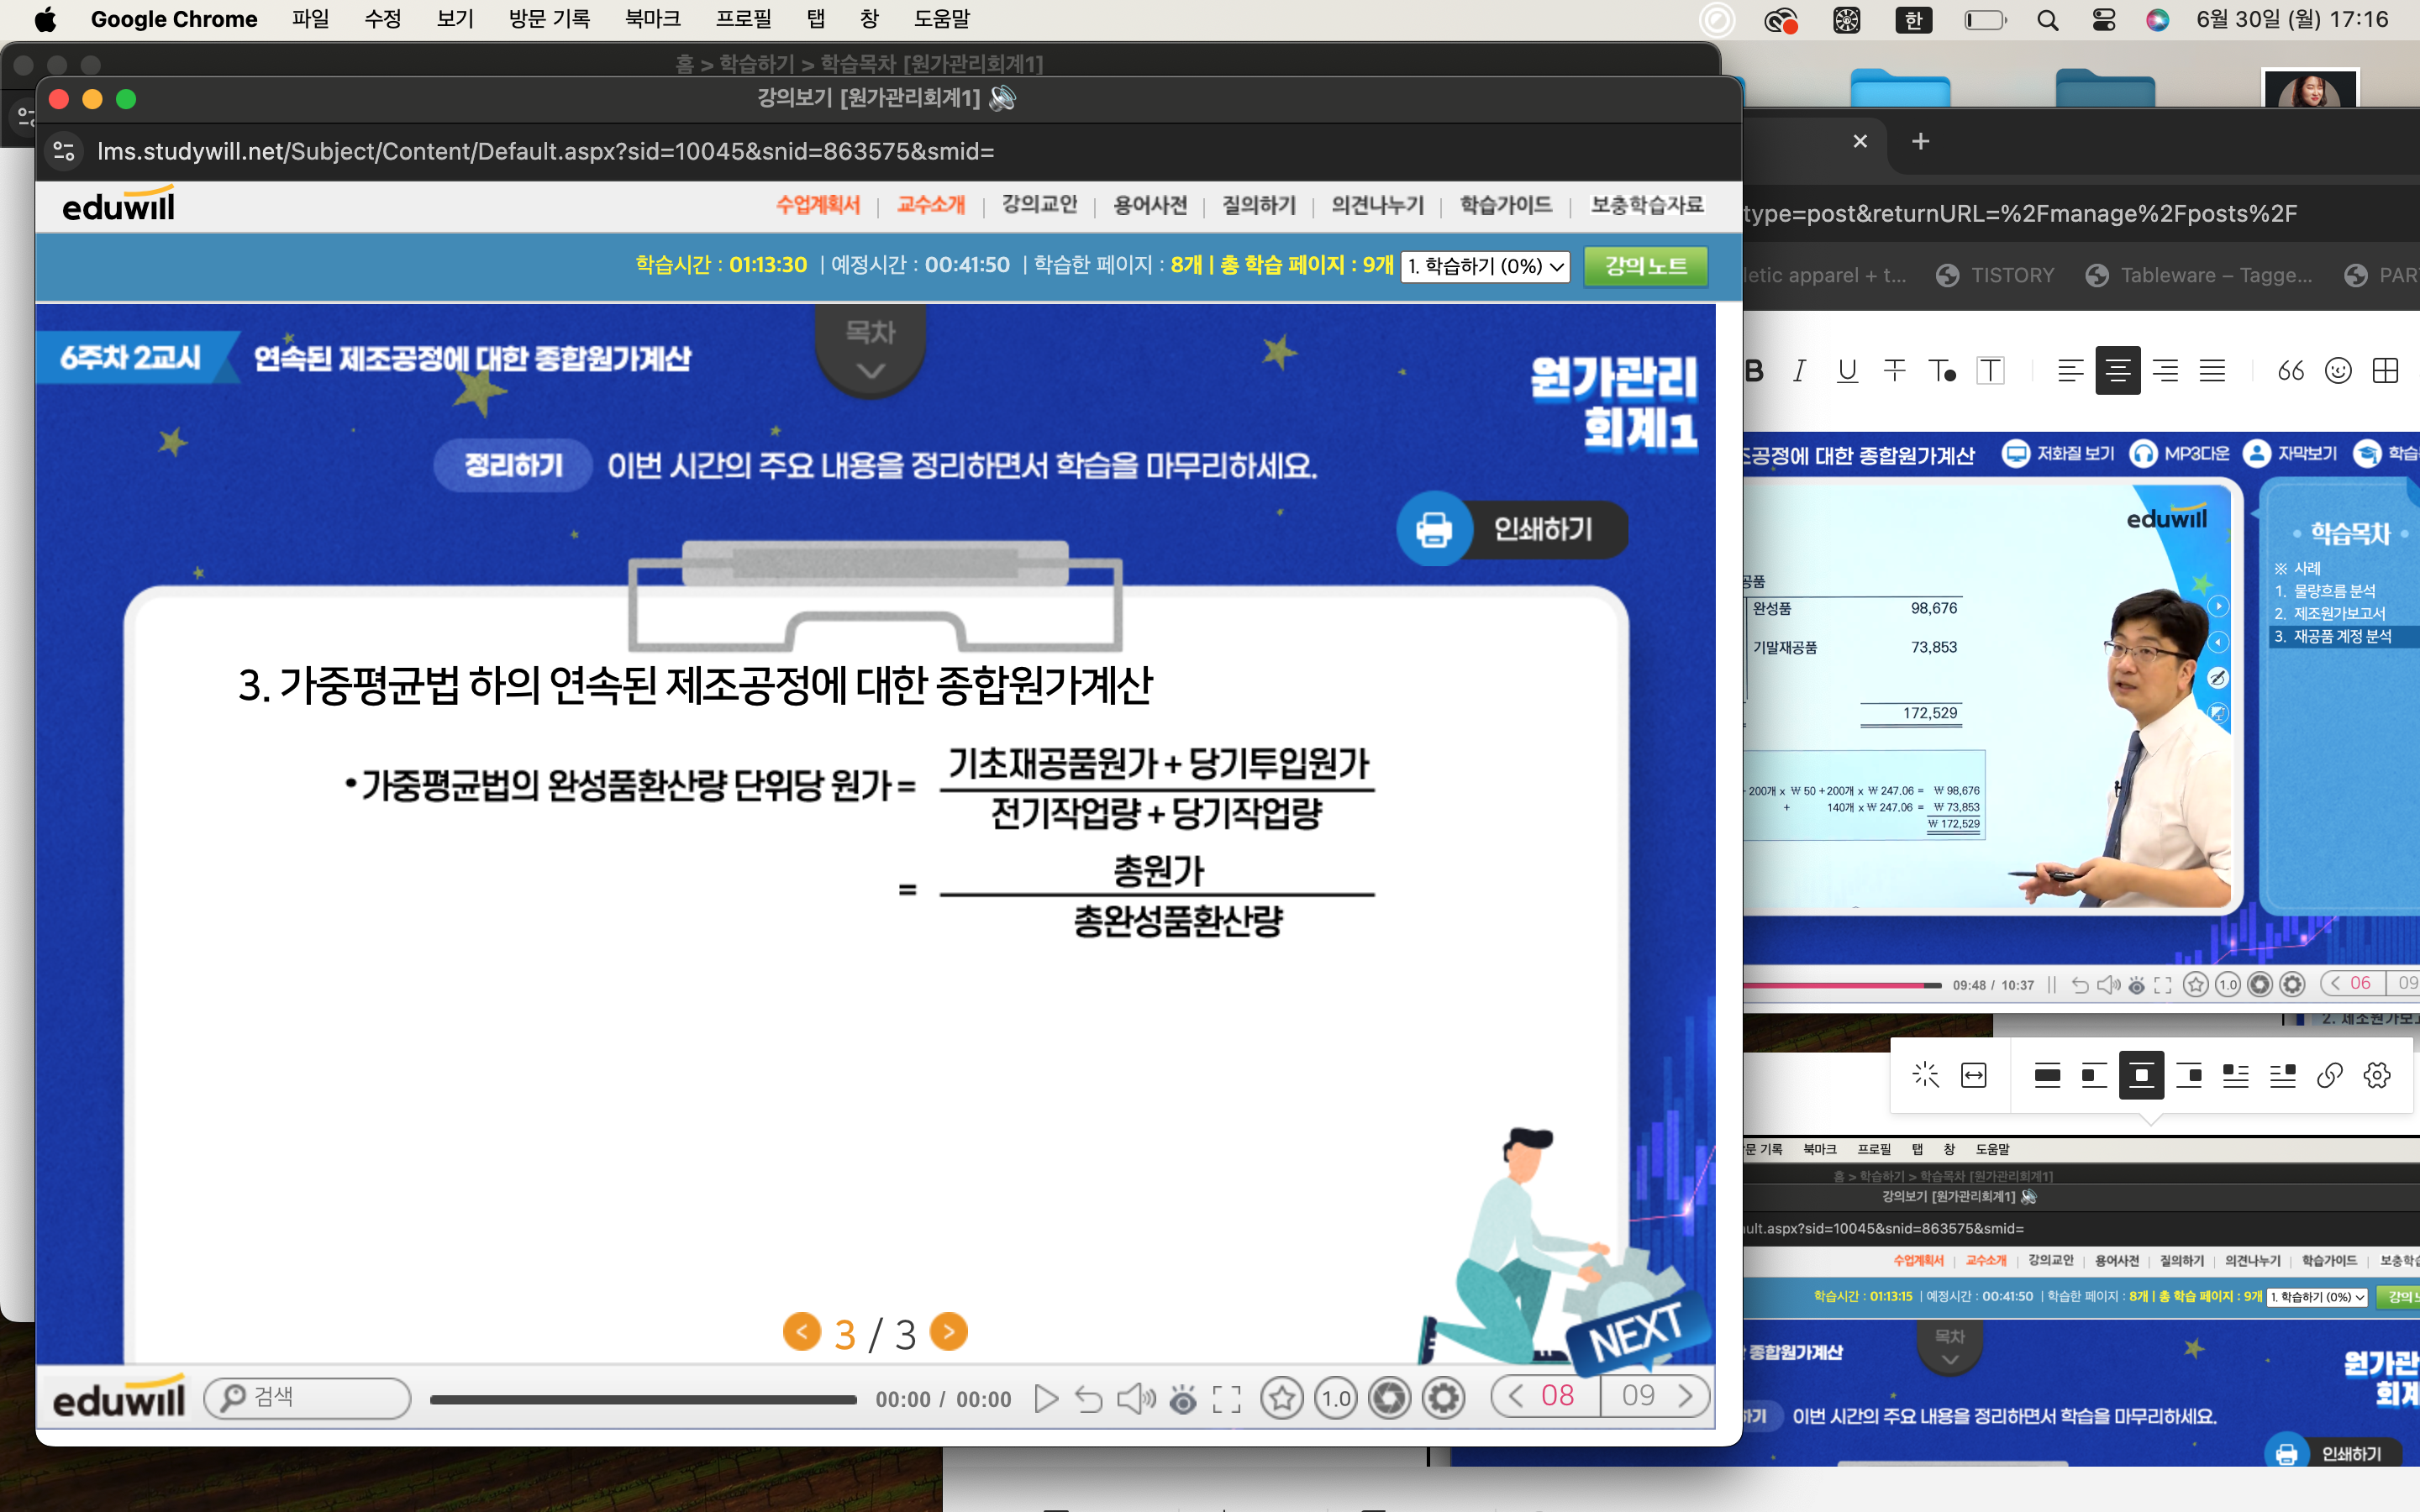Click the star bookmark icon
2420x1512 pixels.
tap(1281, 1398)
